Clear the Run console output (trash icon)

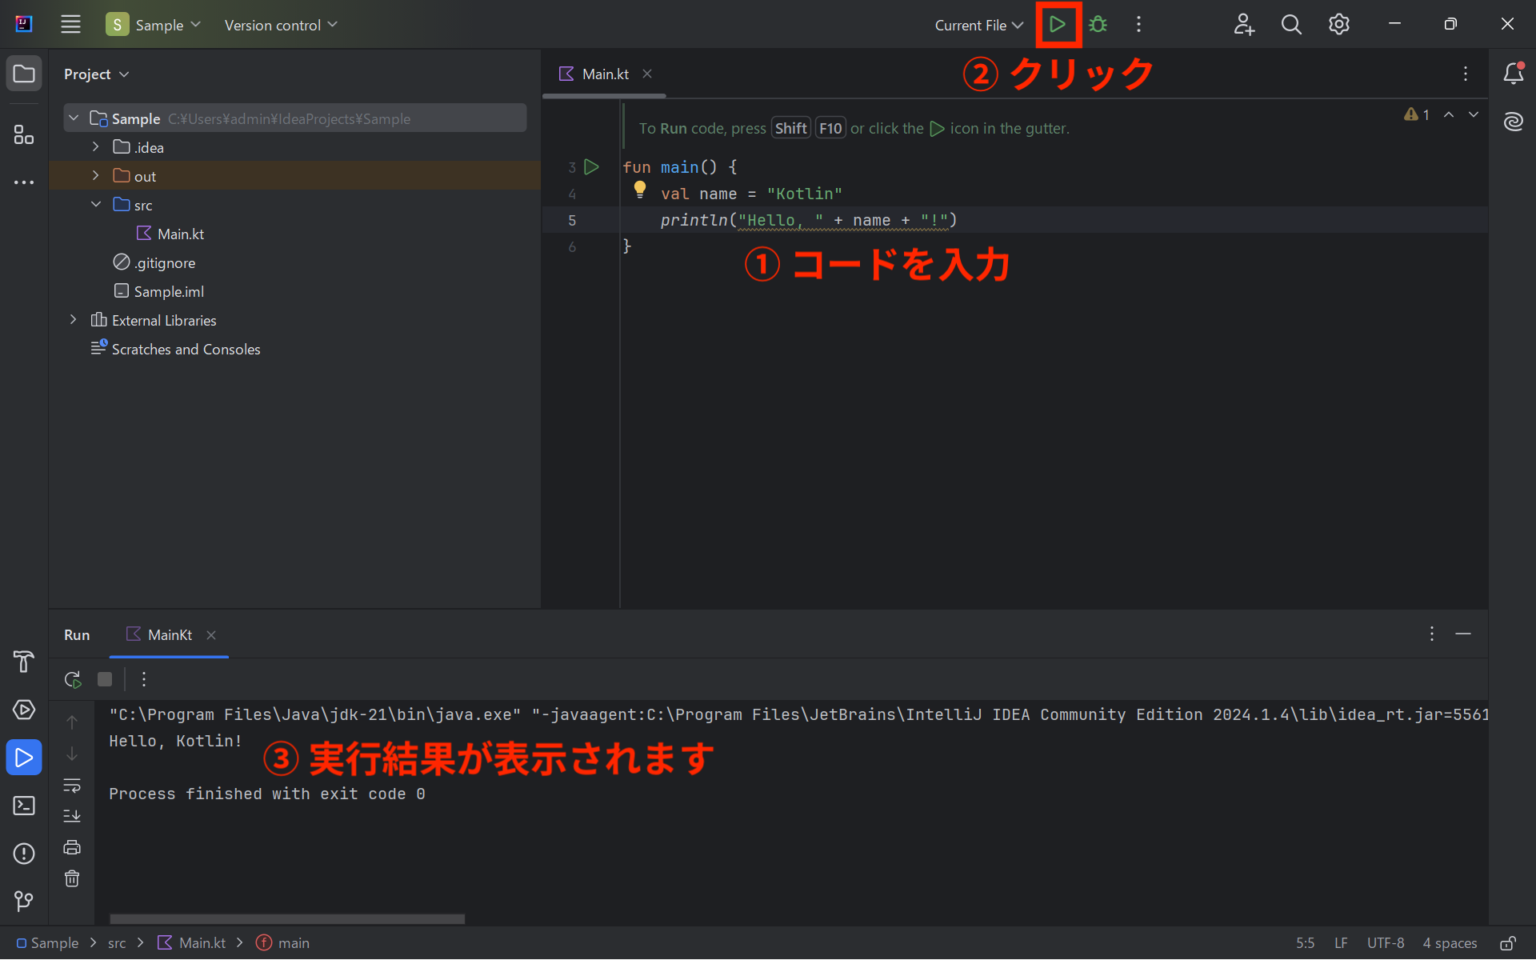[71, 878]
